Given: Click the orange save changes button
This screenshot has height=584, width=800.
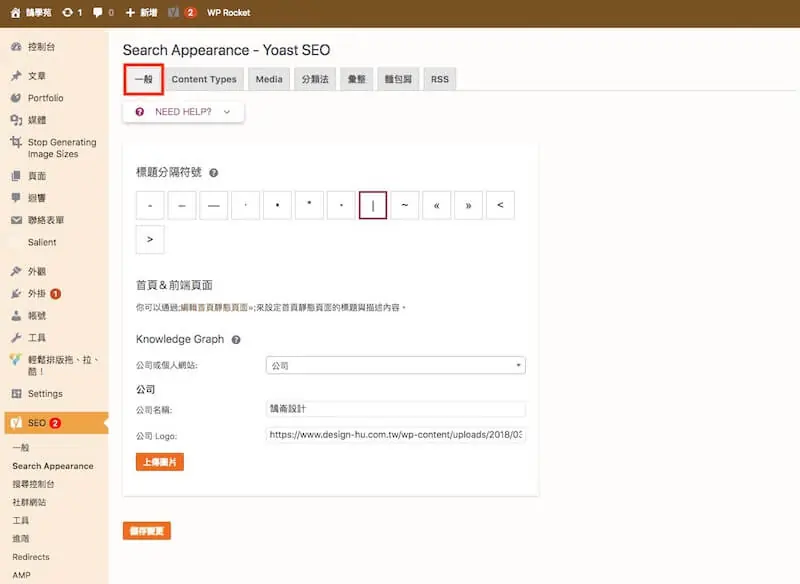Looking at the screenshot, I should coord(146,531).
